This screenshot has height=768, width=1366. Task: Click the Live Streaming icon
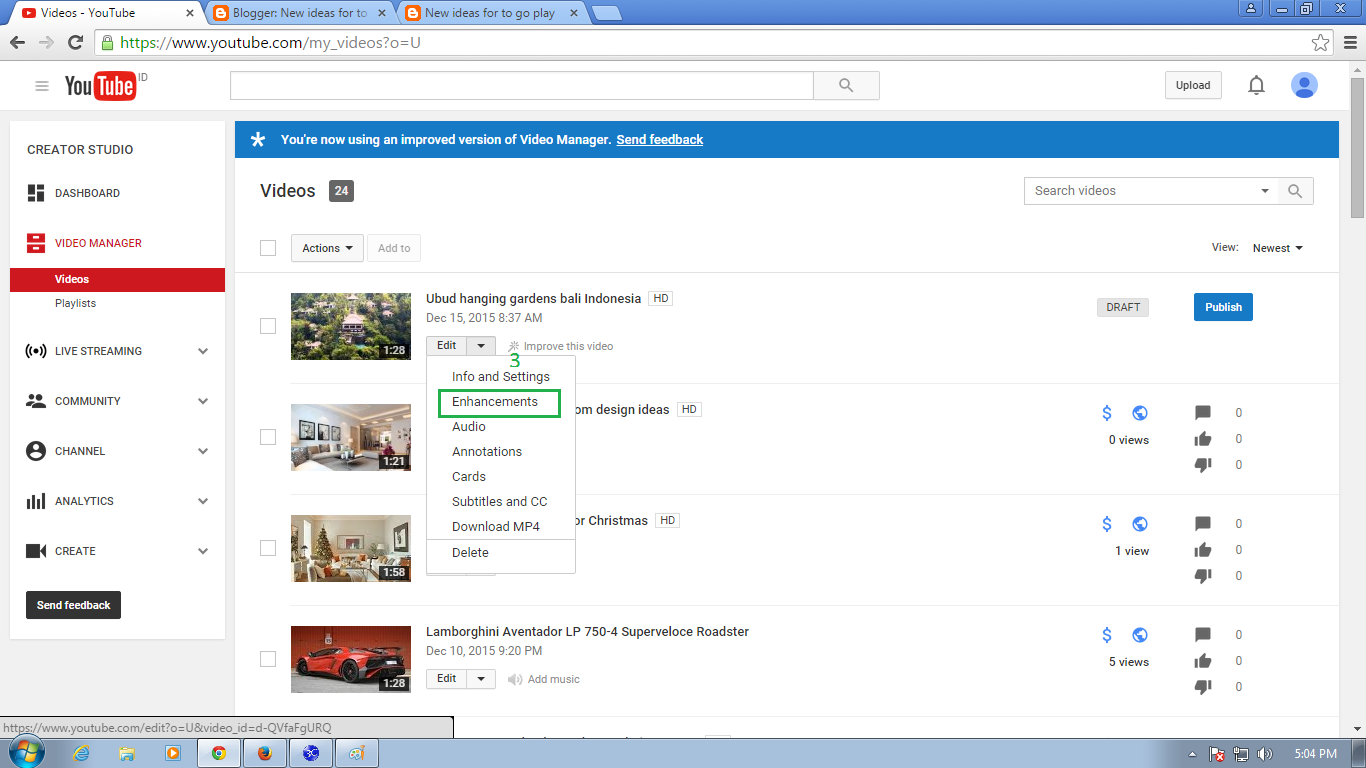click(x=36, y=351)
